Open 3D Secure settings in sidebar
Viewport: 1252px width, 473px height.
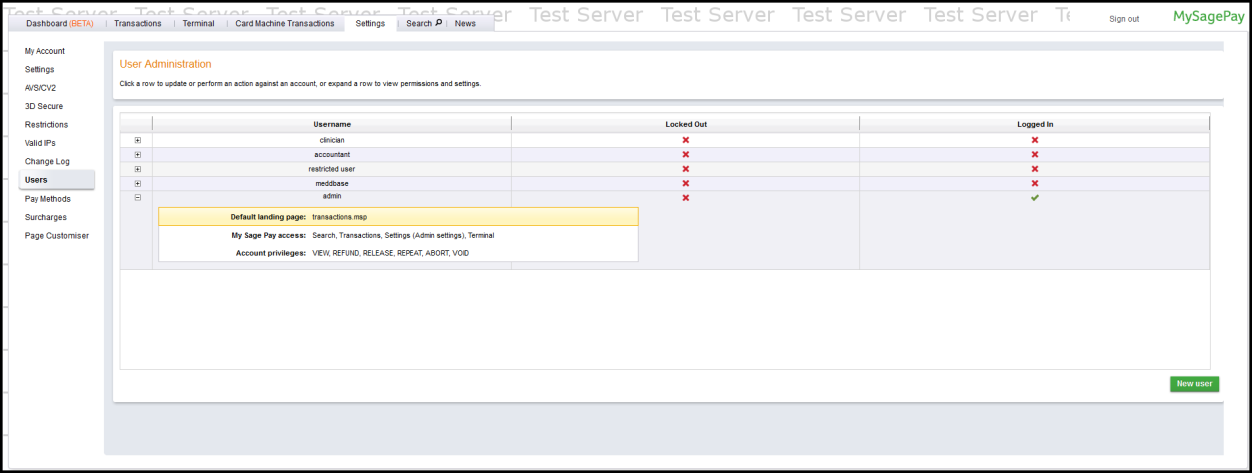click(x=44, y=106)
